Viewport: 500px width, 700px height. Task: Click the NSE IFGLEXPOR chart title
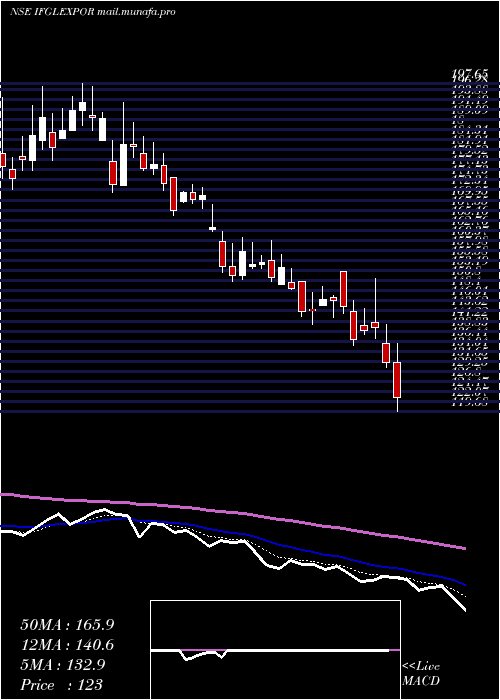pyautogui.click(x=92, y=12)
